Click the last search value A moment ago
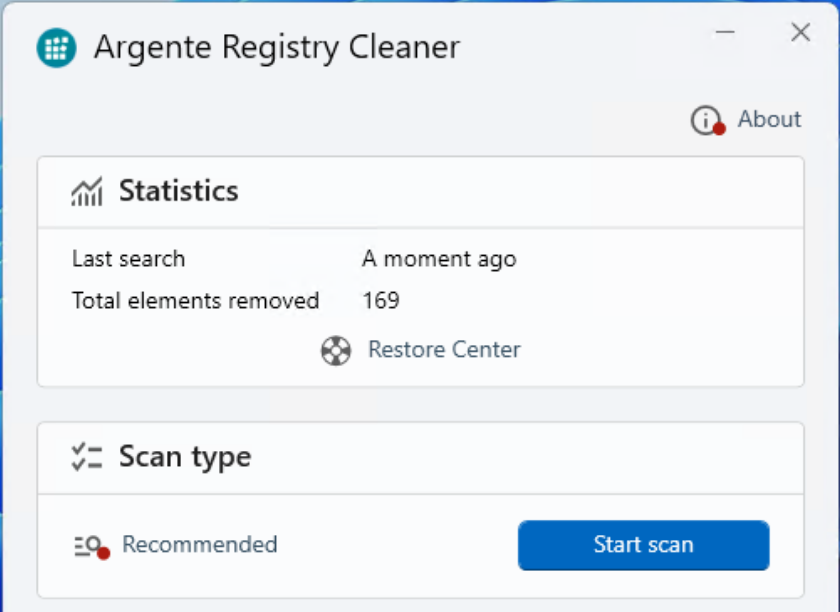This screenshot has width=840, height=612. (x=439, y=258)
